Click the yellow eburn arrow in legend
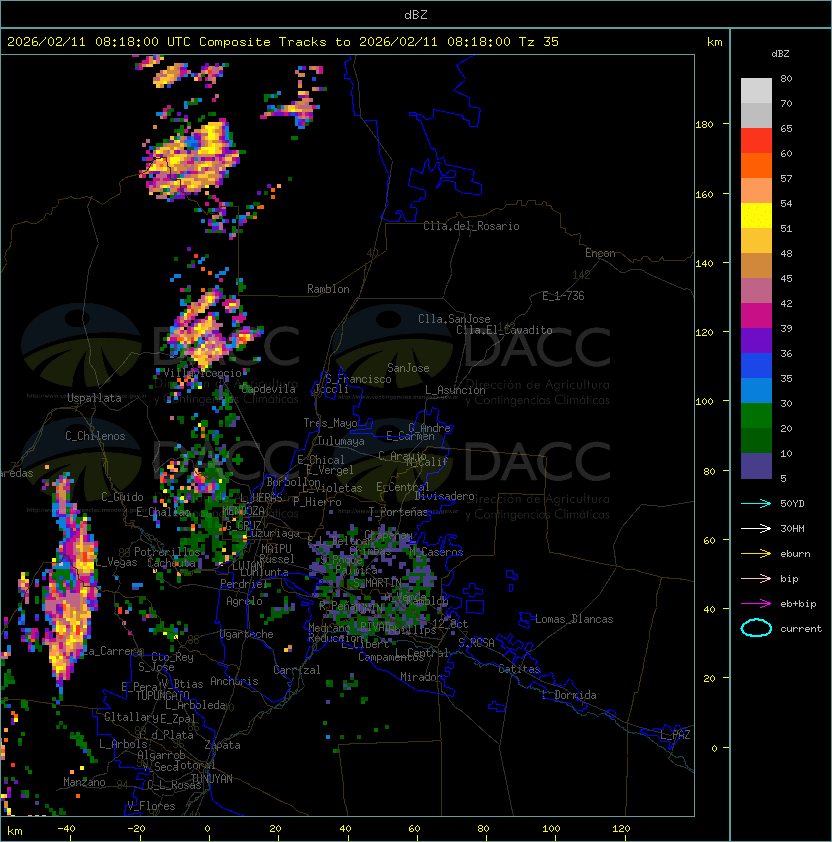 (x=756, y=554)
